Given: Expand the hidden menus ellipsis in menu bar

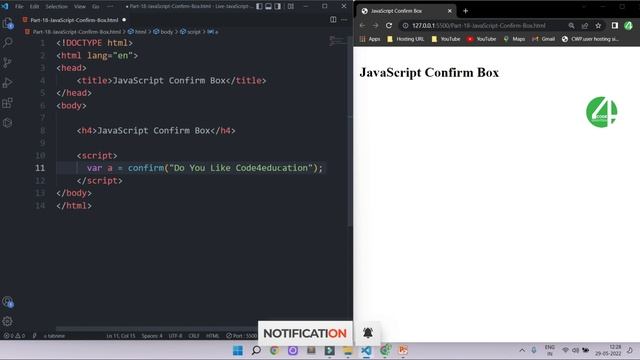Looking at the screenshot, I should [x=110, y=7].
